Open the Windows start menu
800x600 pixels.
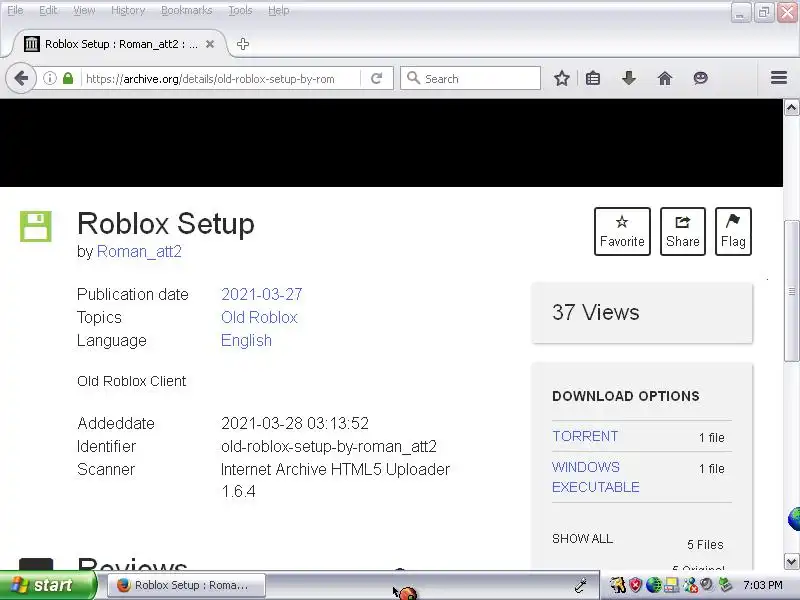[x=47, y=585]
